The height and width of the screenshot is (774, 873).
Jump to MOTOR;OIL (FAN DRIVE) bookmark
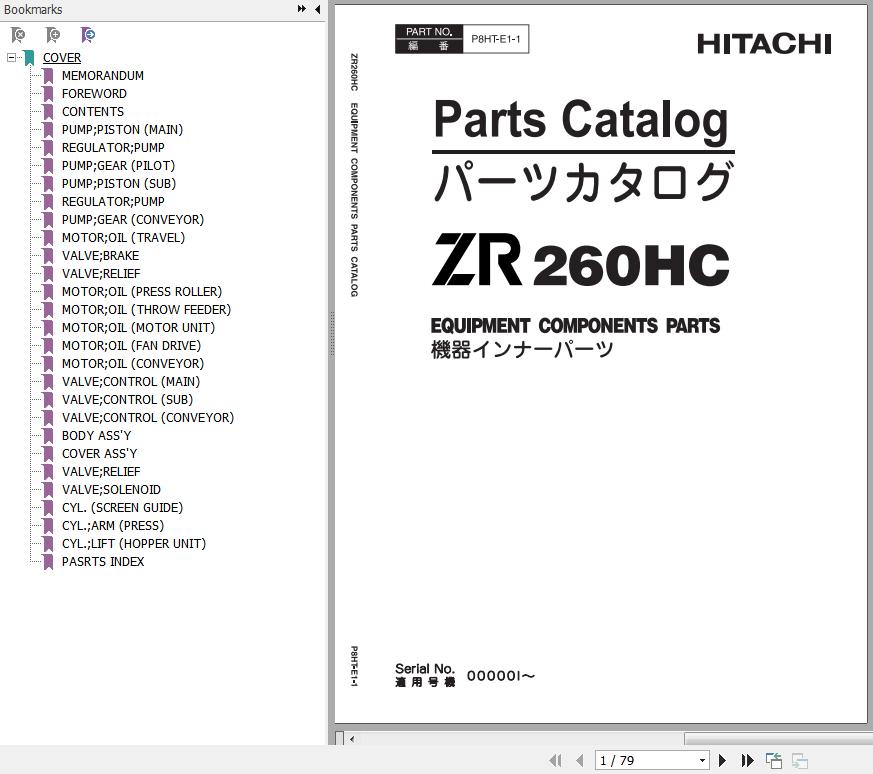131,346
